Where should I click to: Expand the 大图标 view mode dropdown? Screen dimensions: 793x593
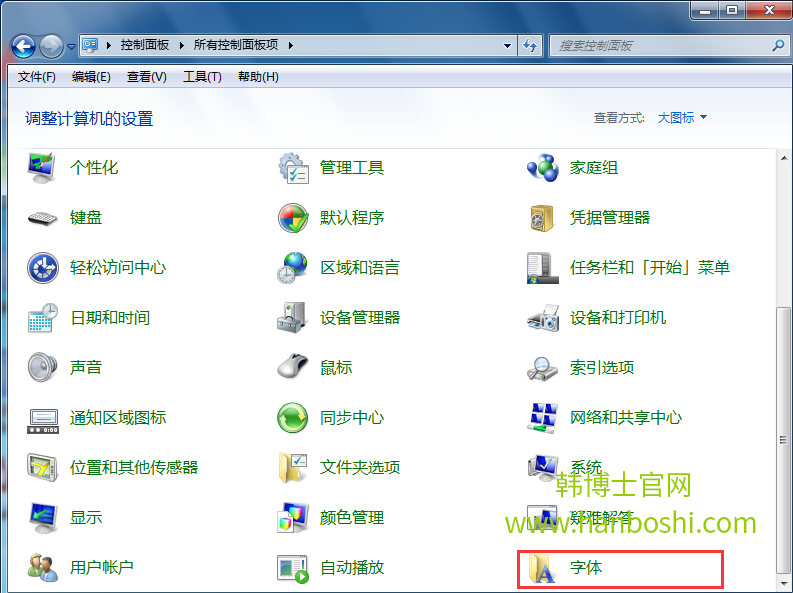click(x=682, y=118)
